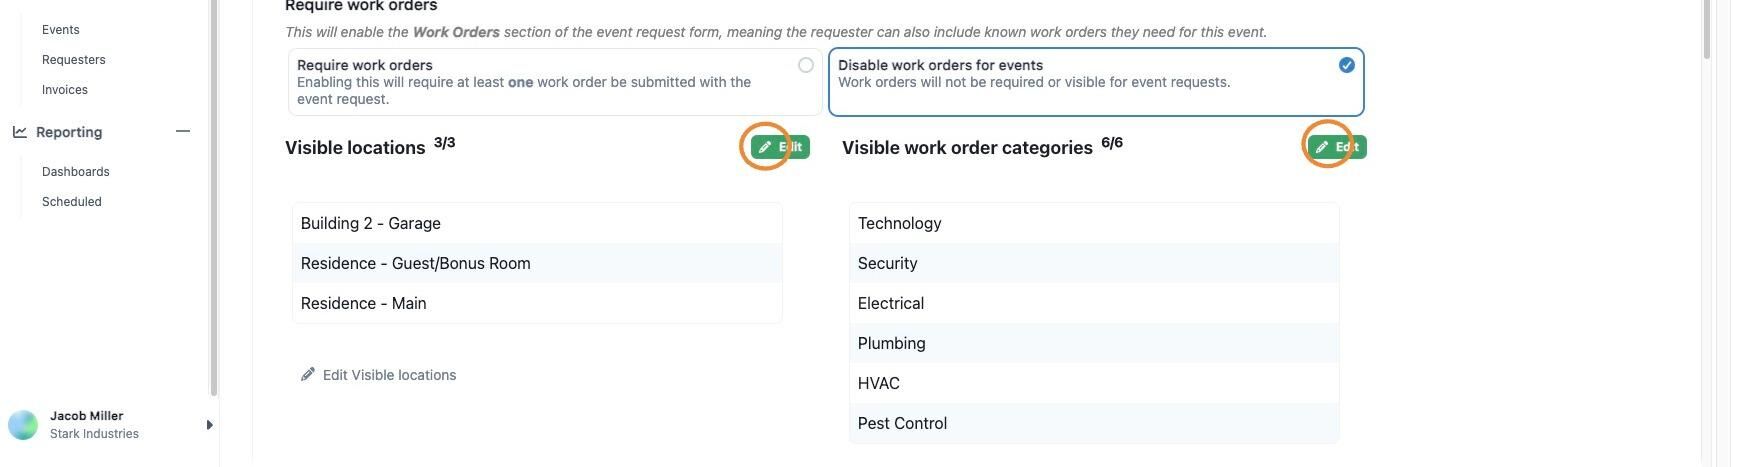Click Jacob Miller's avatar icon

23,425
